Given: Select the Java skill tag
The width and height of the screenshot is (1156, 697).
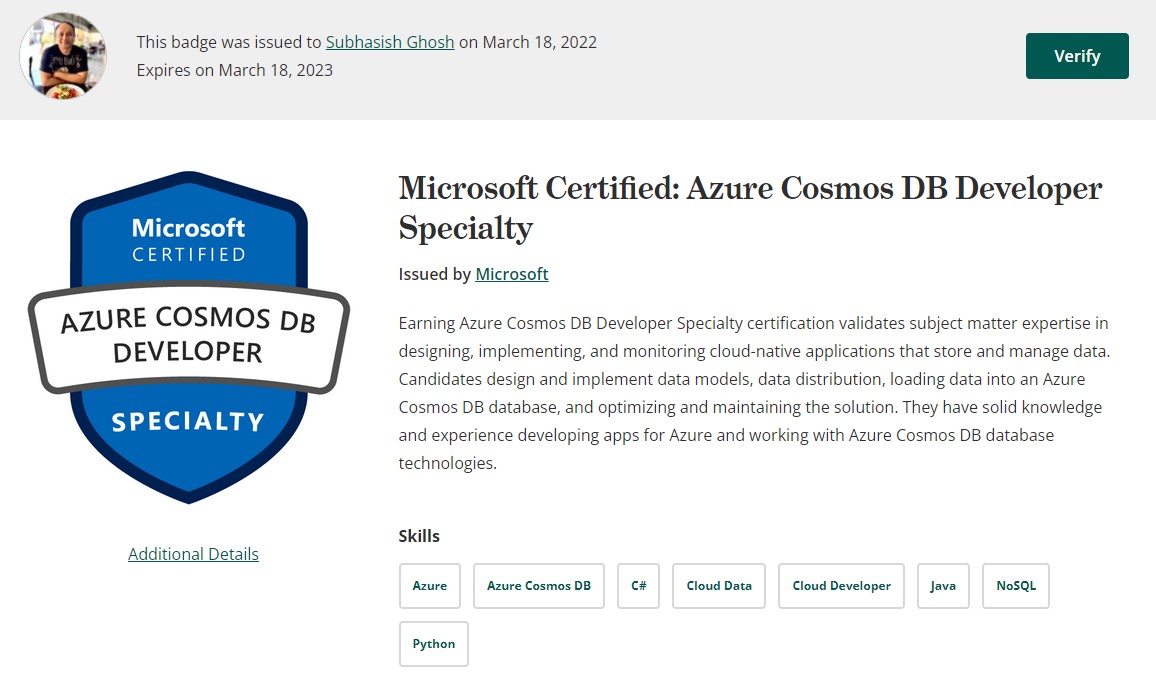Looking at the screenshot, I should point(943,586).
